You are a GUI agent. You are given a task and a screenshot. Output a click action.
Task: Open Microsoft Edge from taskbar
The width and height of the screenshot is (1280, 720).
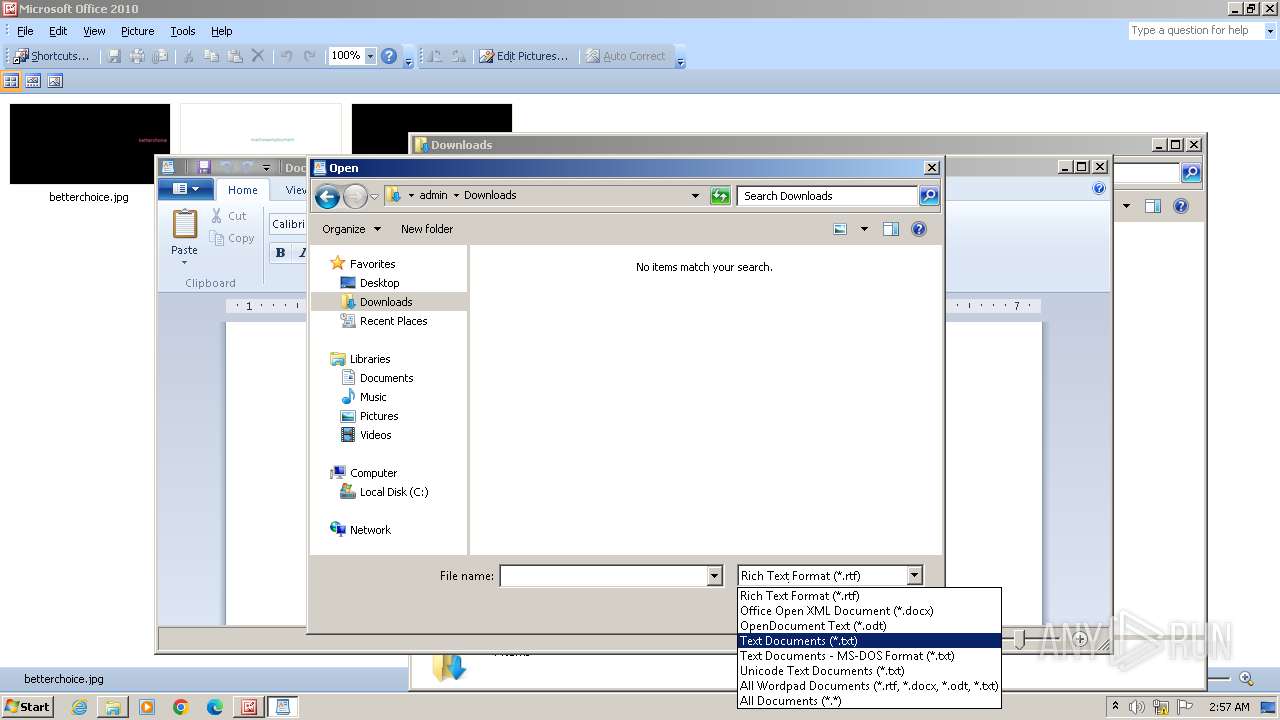point(215,707)
